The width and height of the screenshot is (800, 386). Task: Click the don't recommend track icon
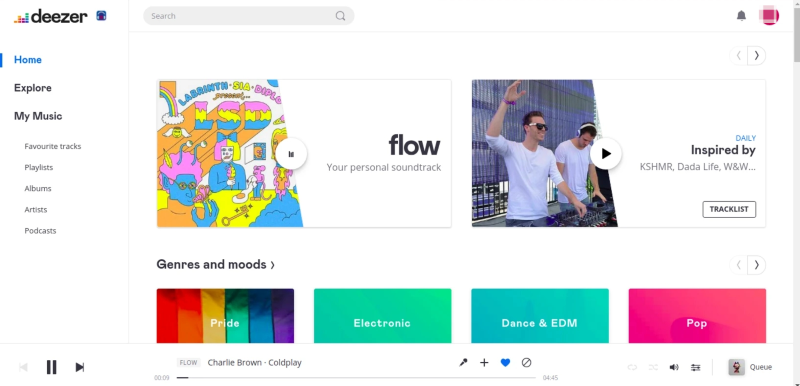click(527, 363)
